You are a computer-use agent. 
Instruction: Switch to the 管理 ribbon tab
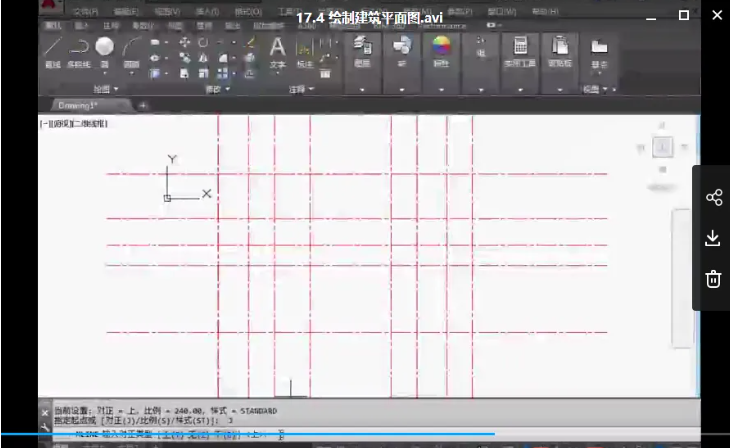pyautogui.click(x=204, y=26)
